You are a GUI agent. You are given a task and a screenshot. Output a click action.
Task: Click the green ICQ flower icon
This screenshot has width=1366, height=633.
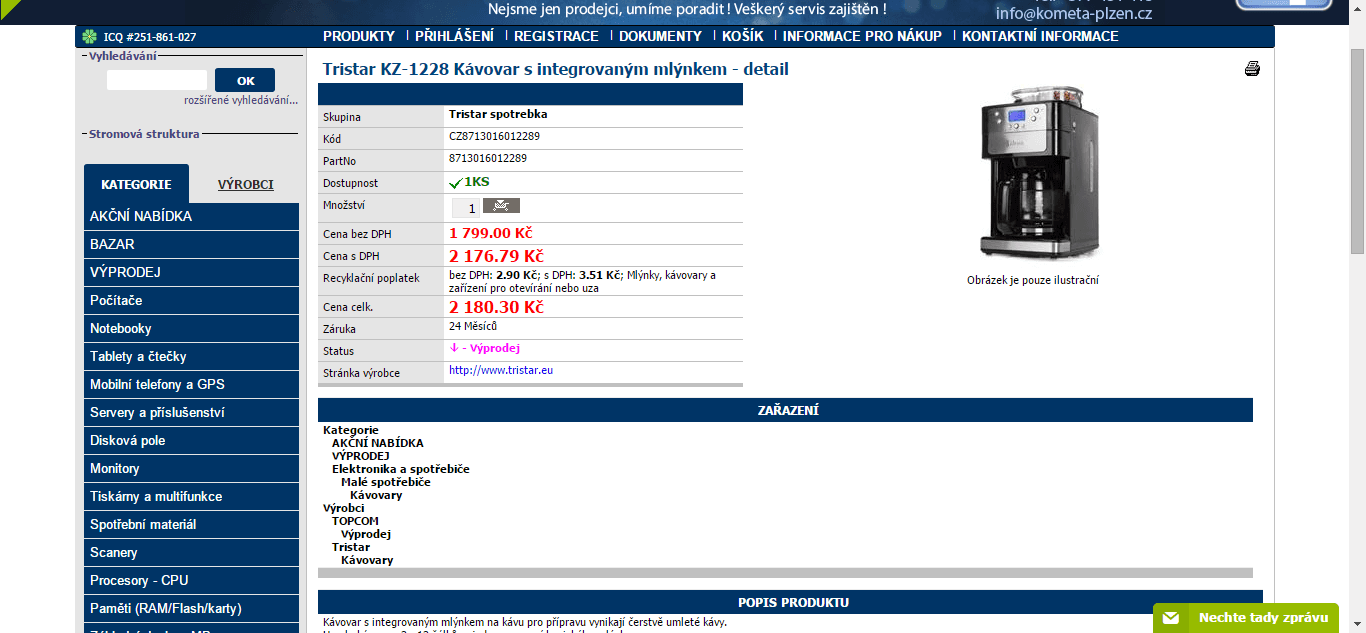(x=89, y=37)
